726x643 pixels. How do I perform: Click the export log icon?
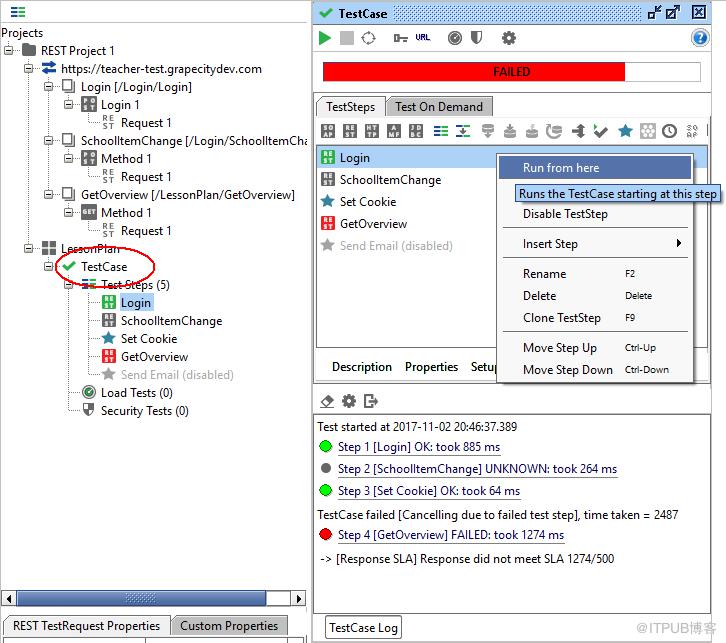[x=371, y=401]
